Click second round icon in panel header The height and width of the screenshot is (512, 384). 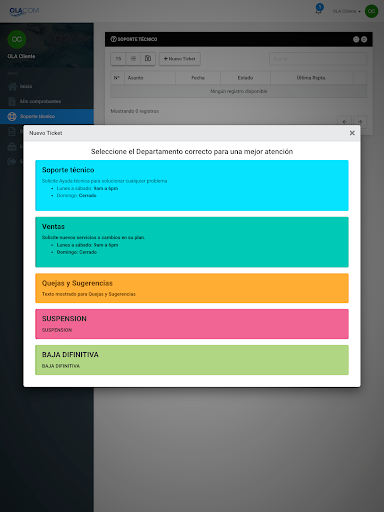(364, 39)
